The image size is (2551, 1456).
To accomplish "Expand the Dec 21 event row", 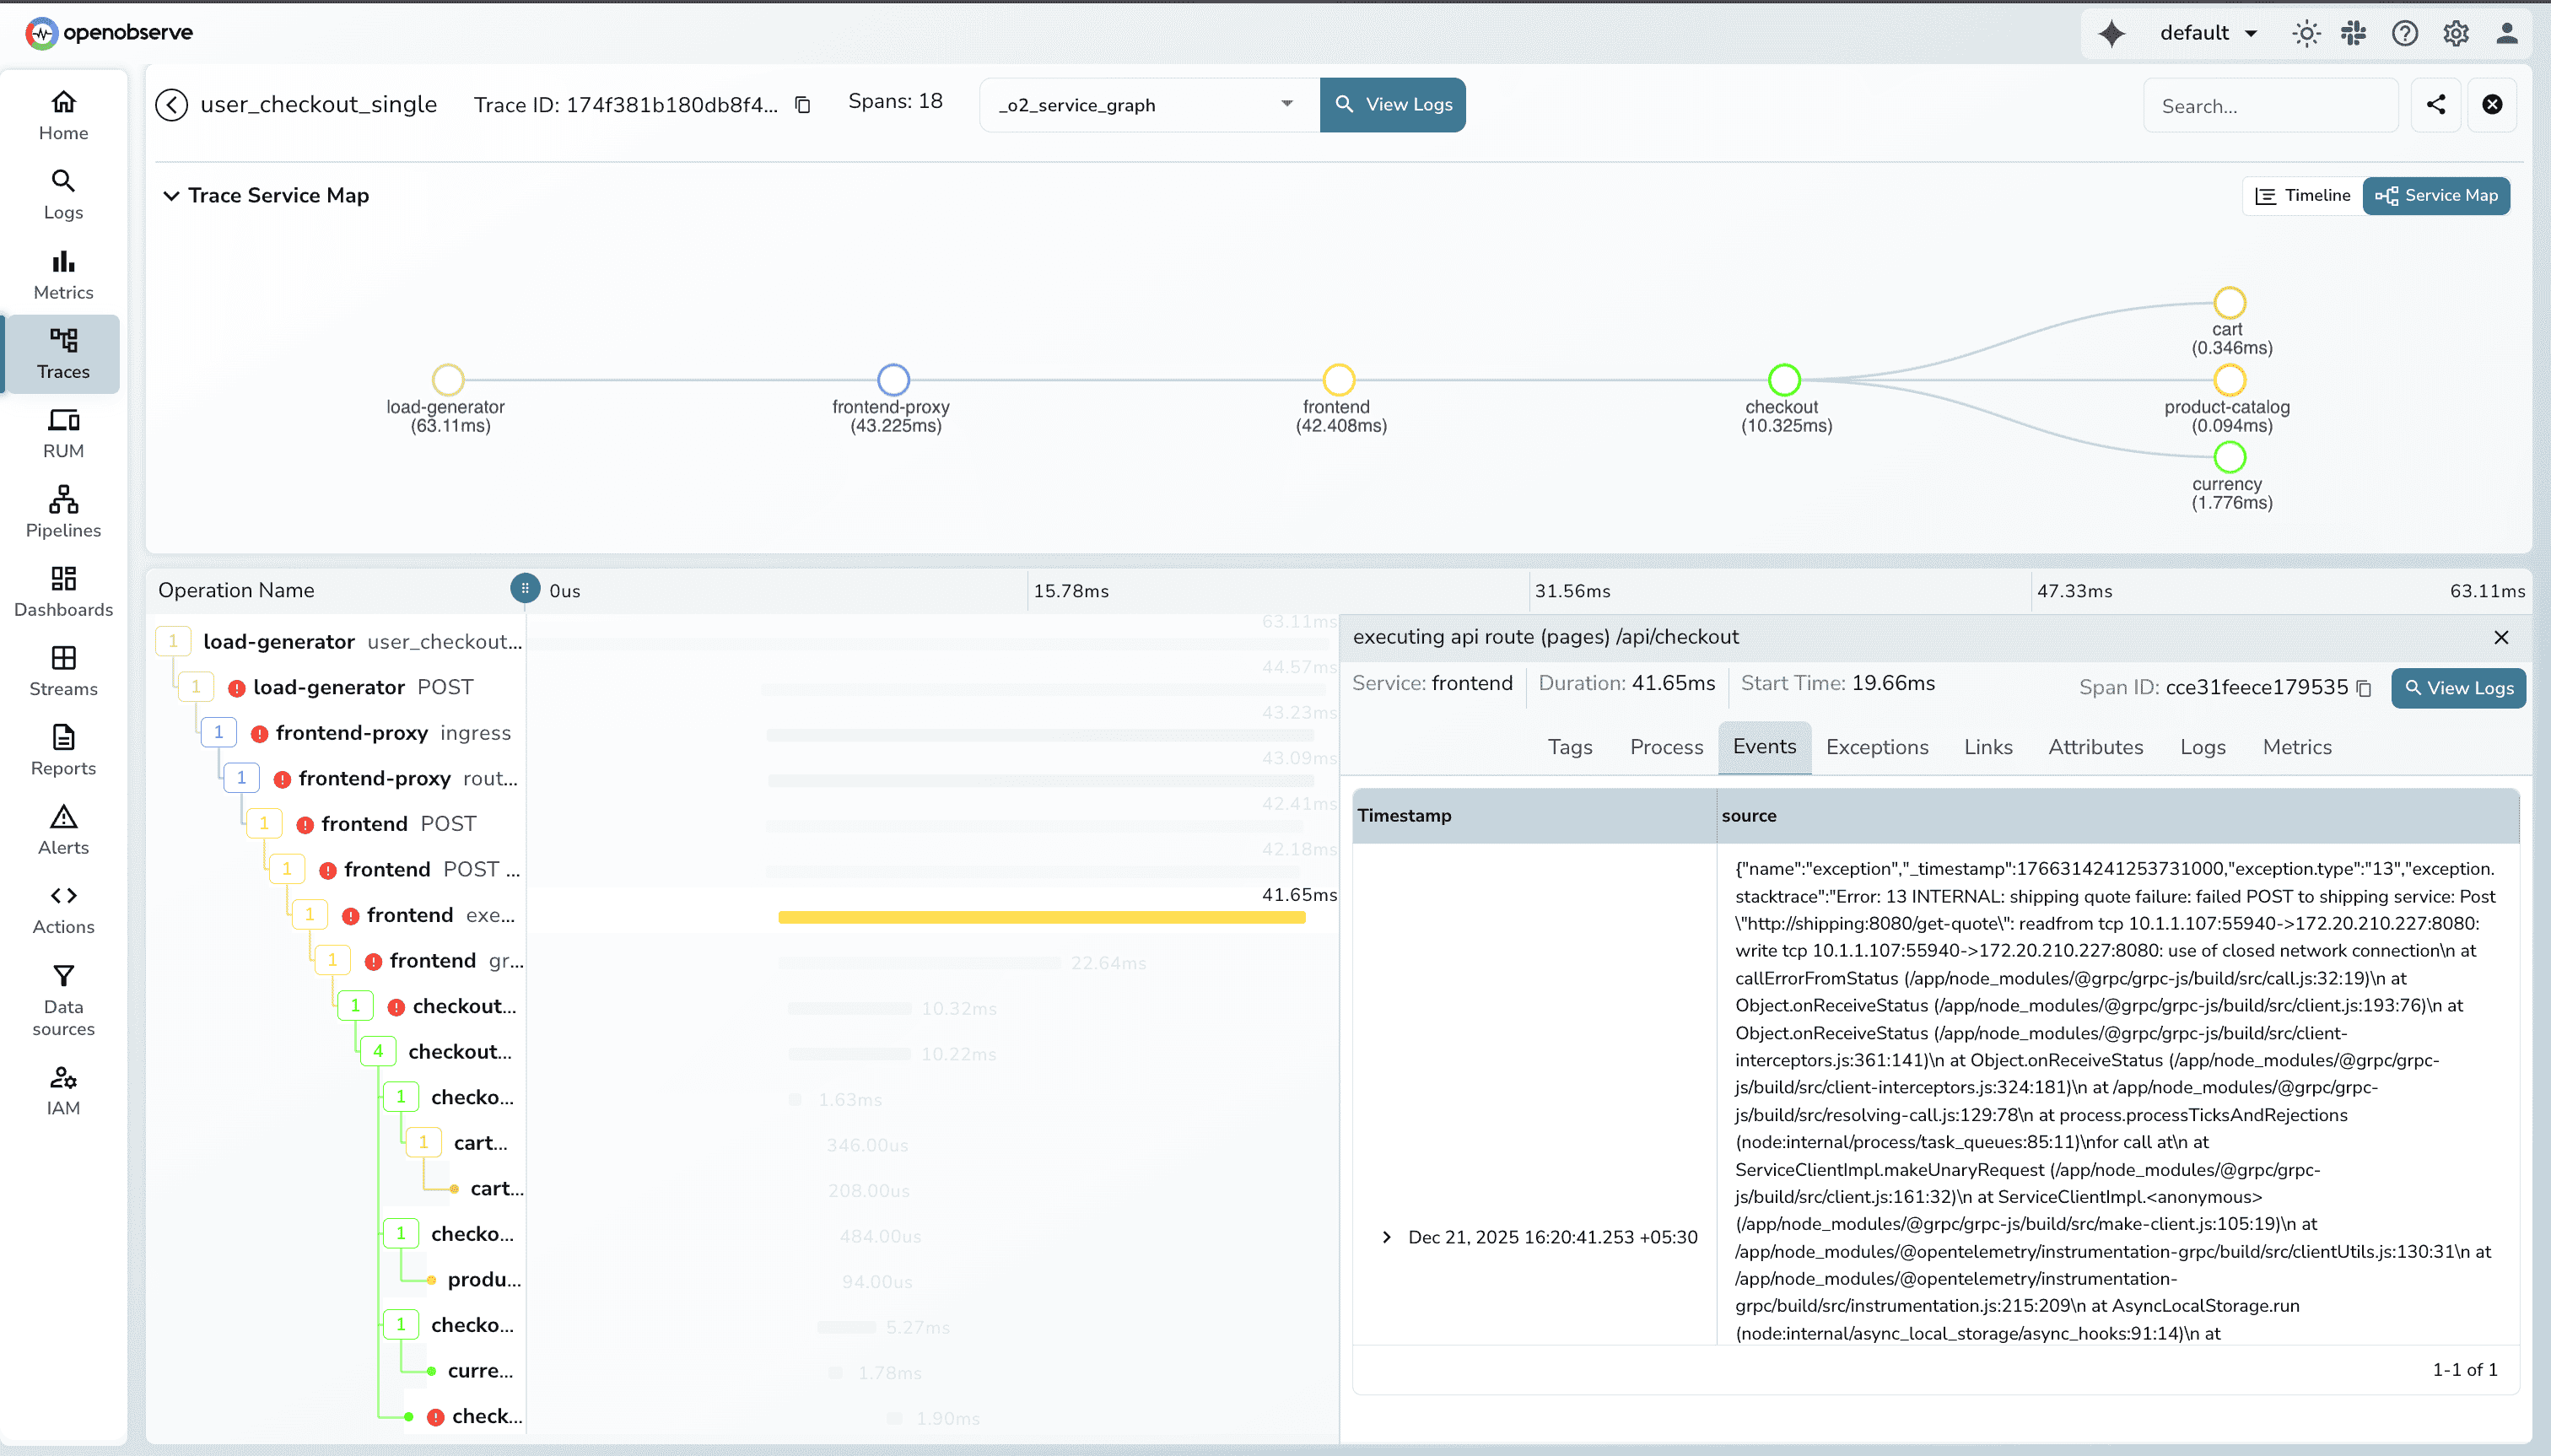I will pos(1386,1237).
